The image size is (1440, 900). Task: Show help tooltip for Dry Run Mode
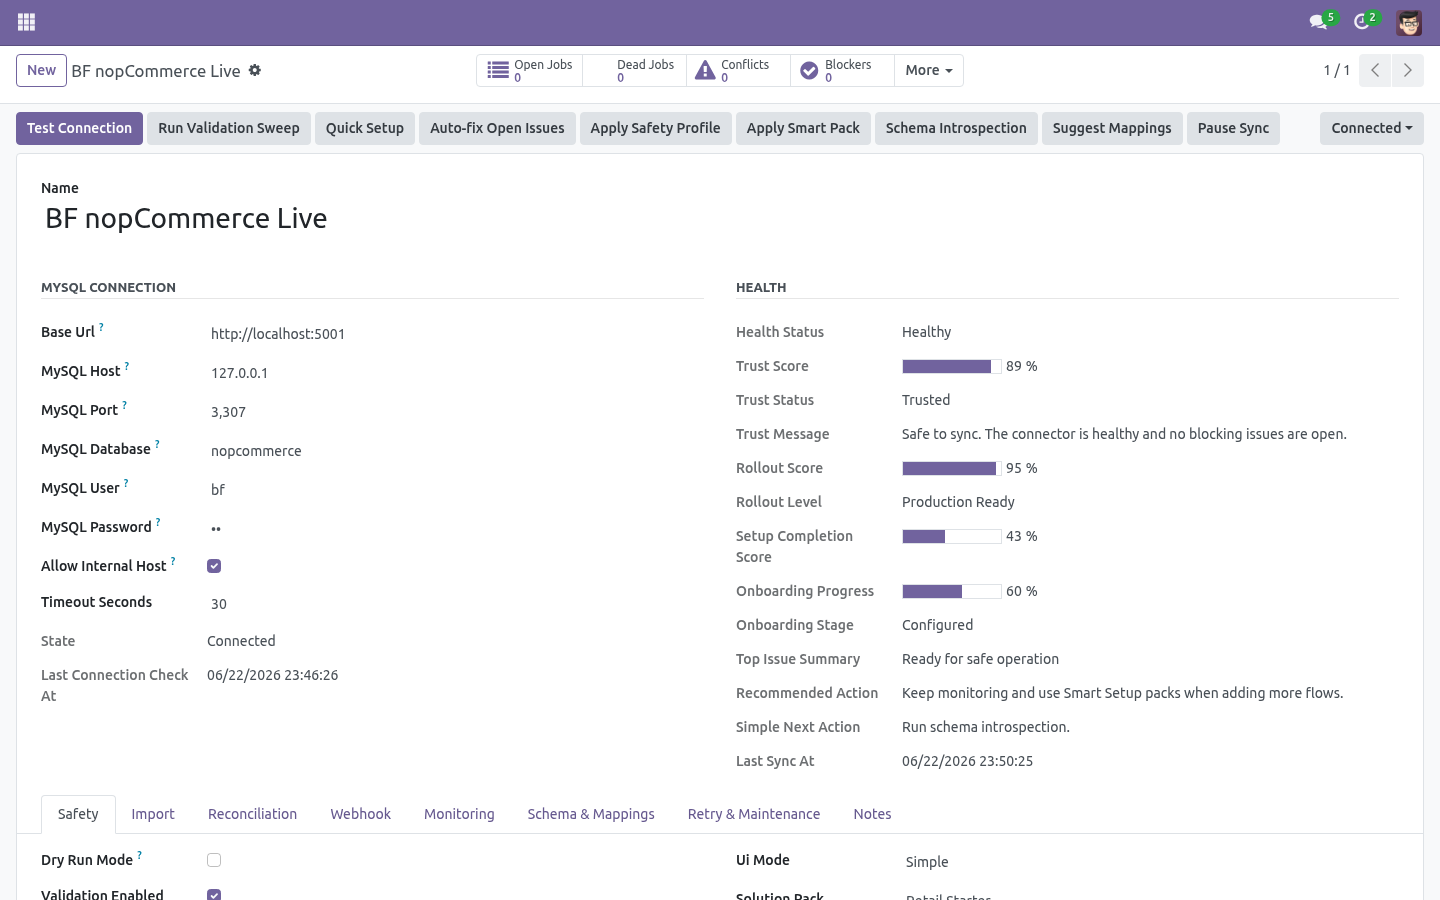[139, 855]
